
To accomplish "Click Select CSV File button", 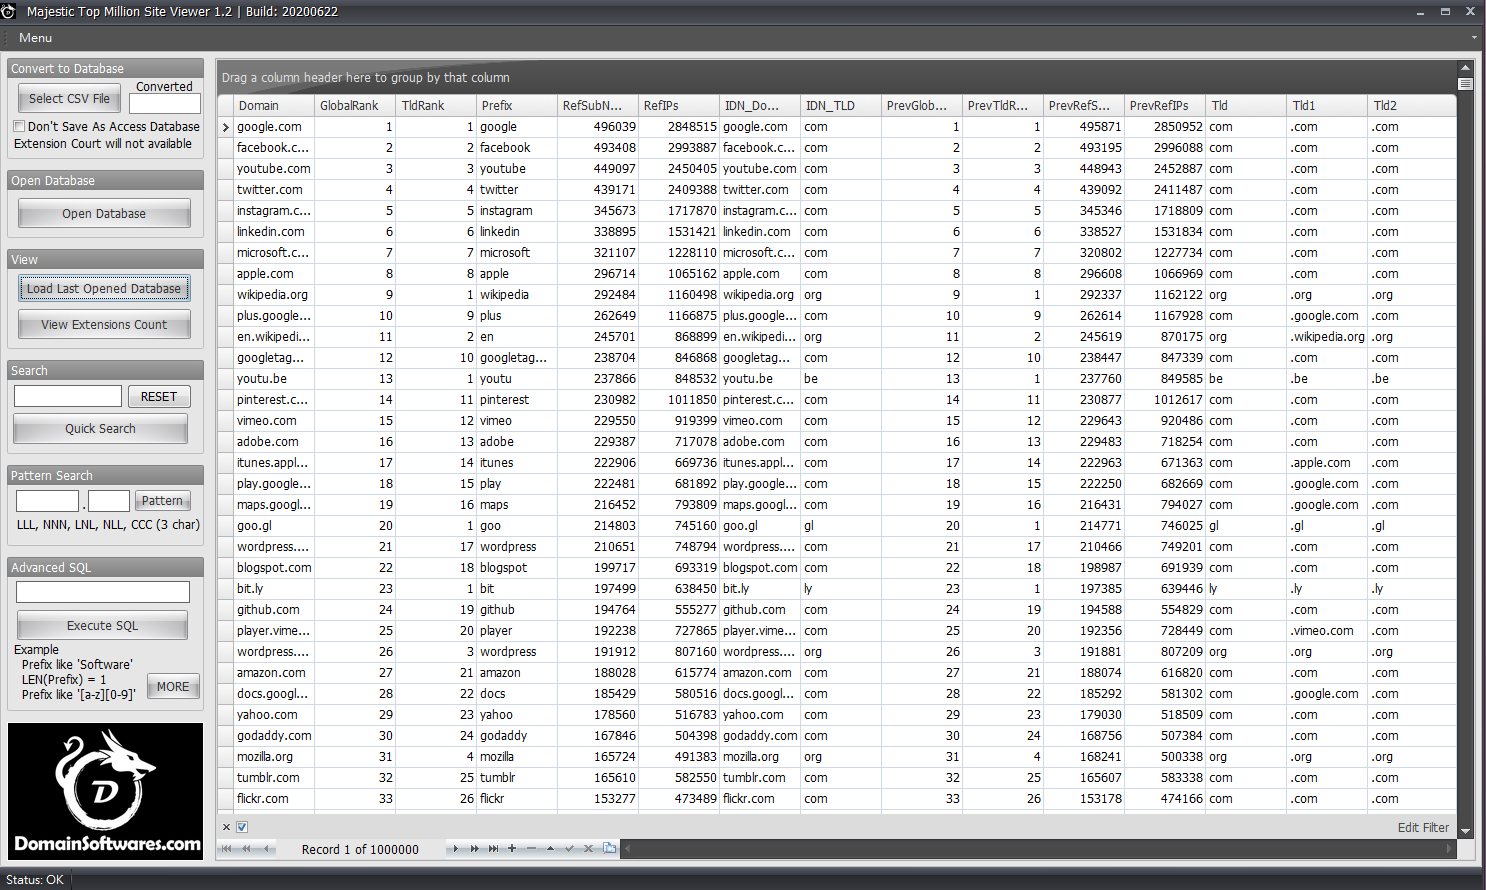I will 69,98.
